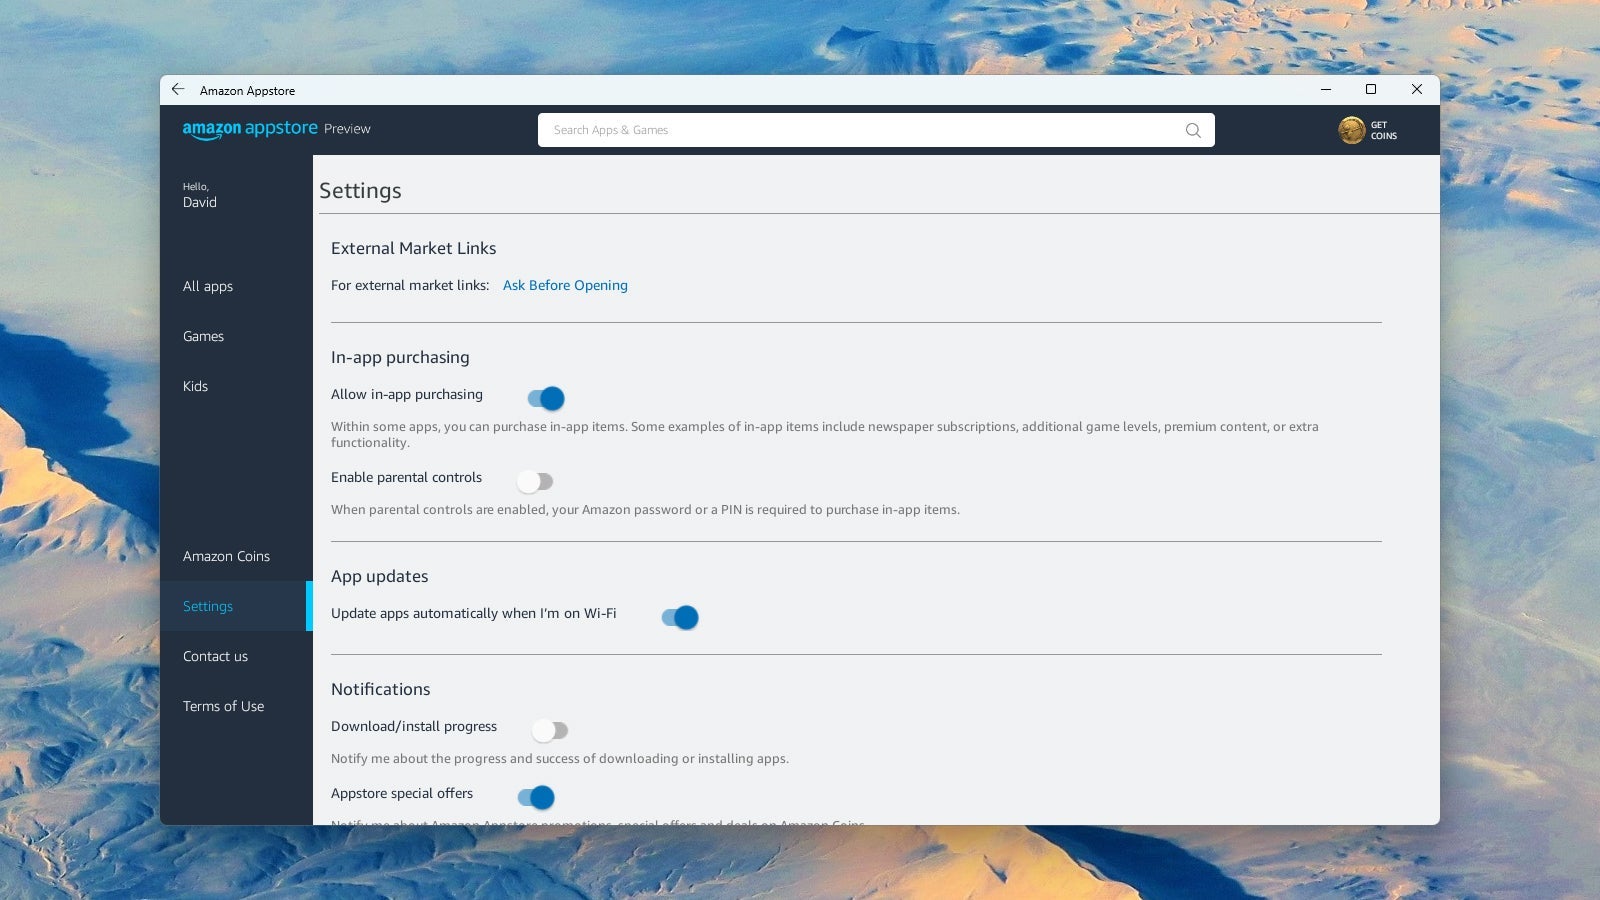1600x900 pixels.
Task: Enable parental controls
Action: (535, 481)
